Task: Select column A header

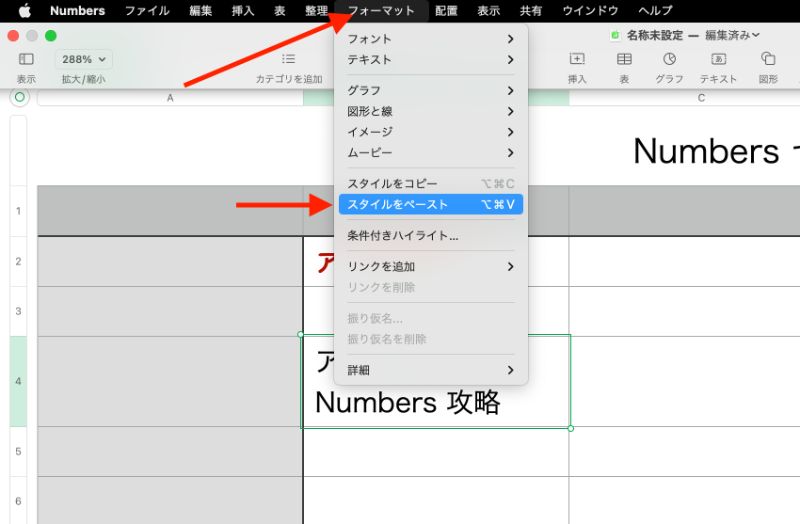Action: pos(170,98)
